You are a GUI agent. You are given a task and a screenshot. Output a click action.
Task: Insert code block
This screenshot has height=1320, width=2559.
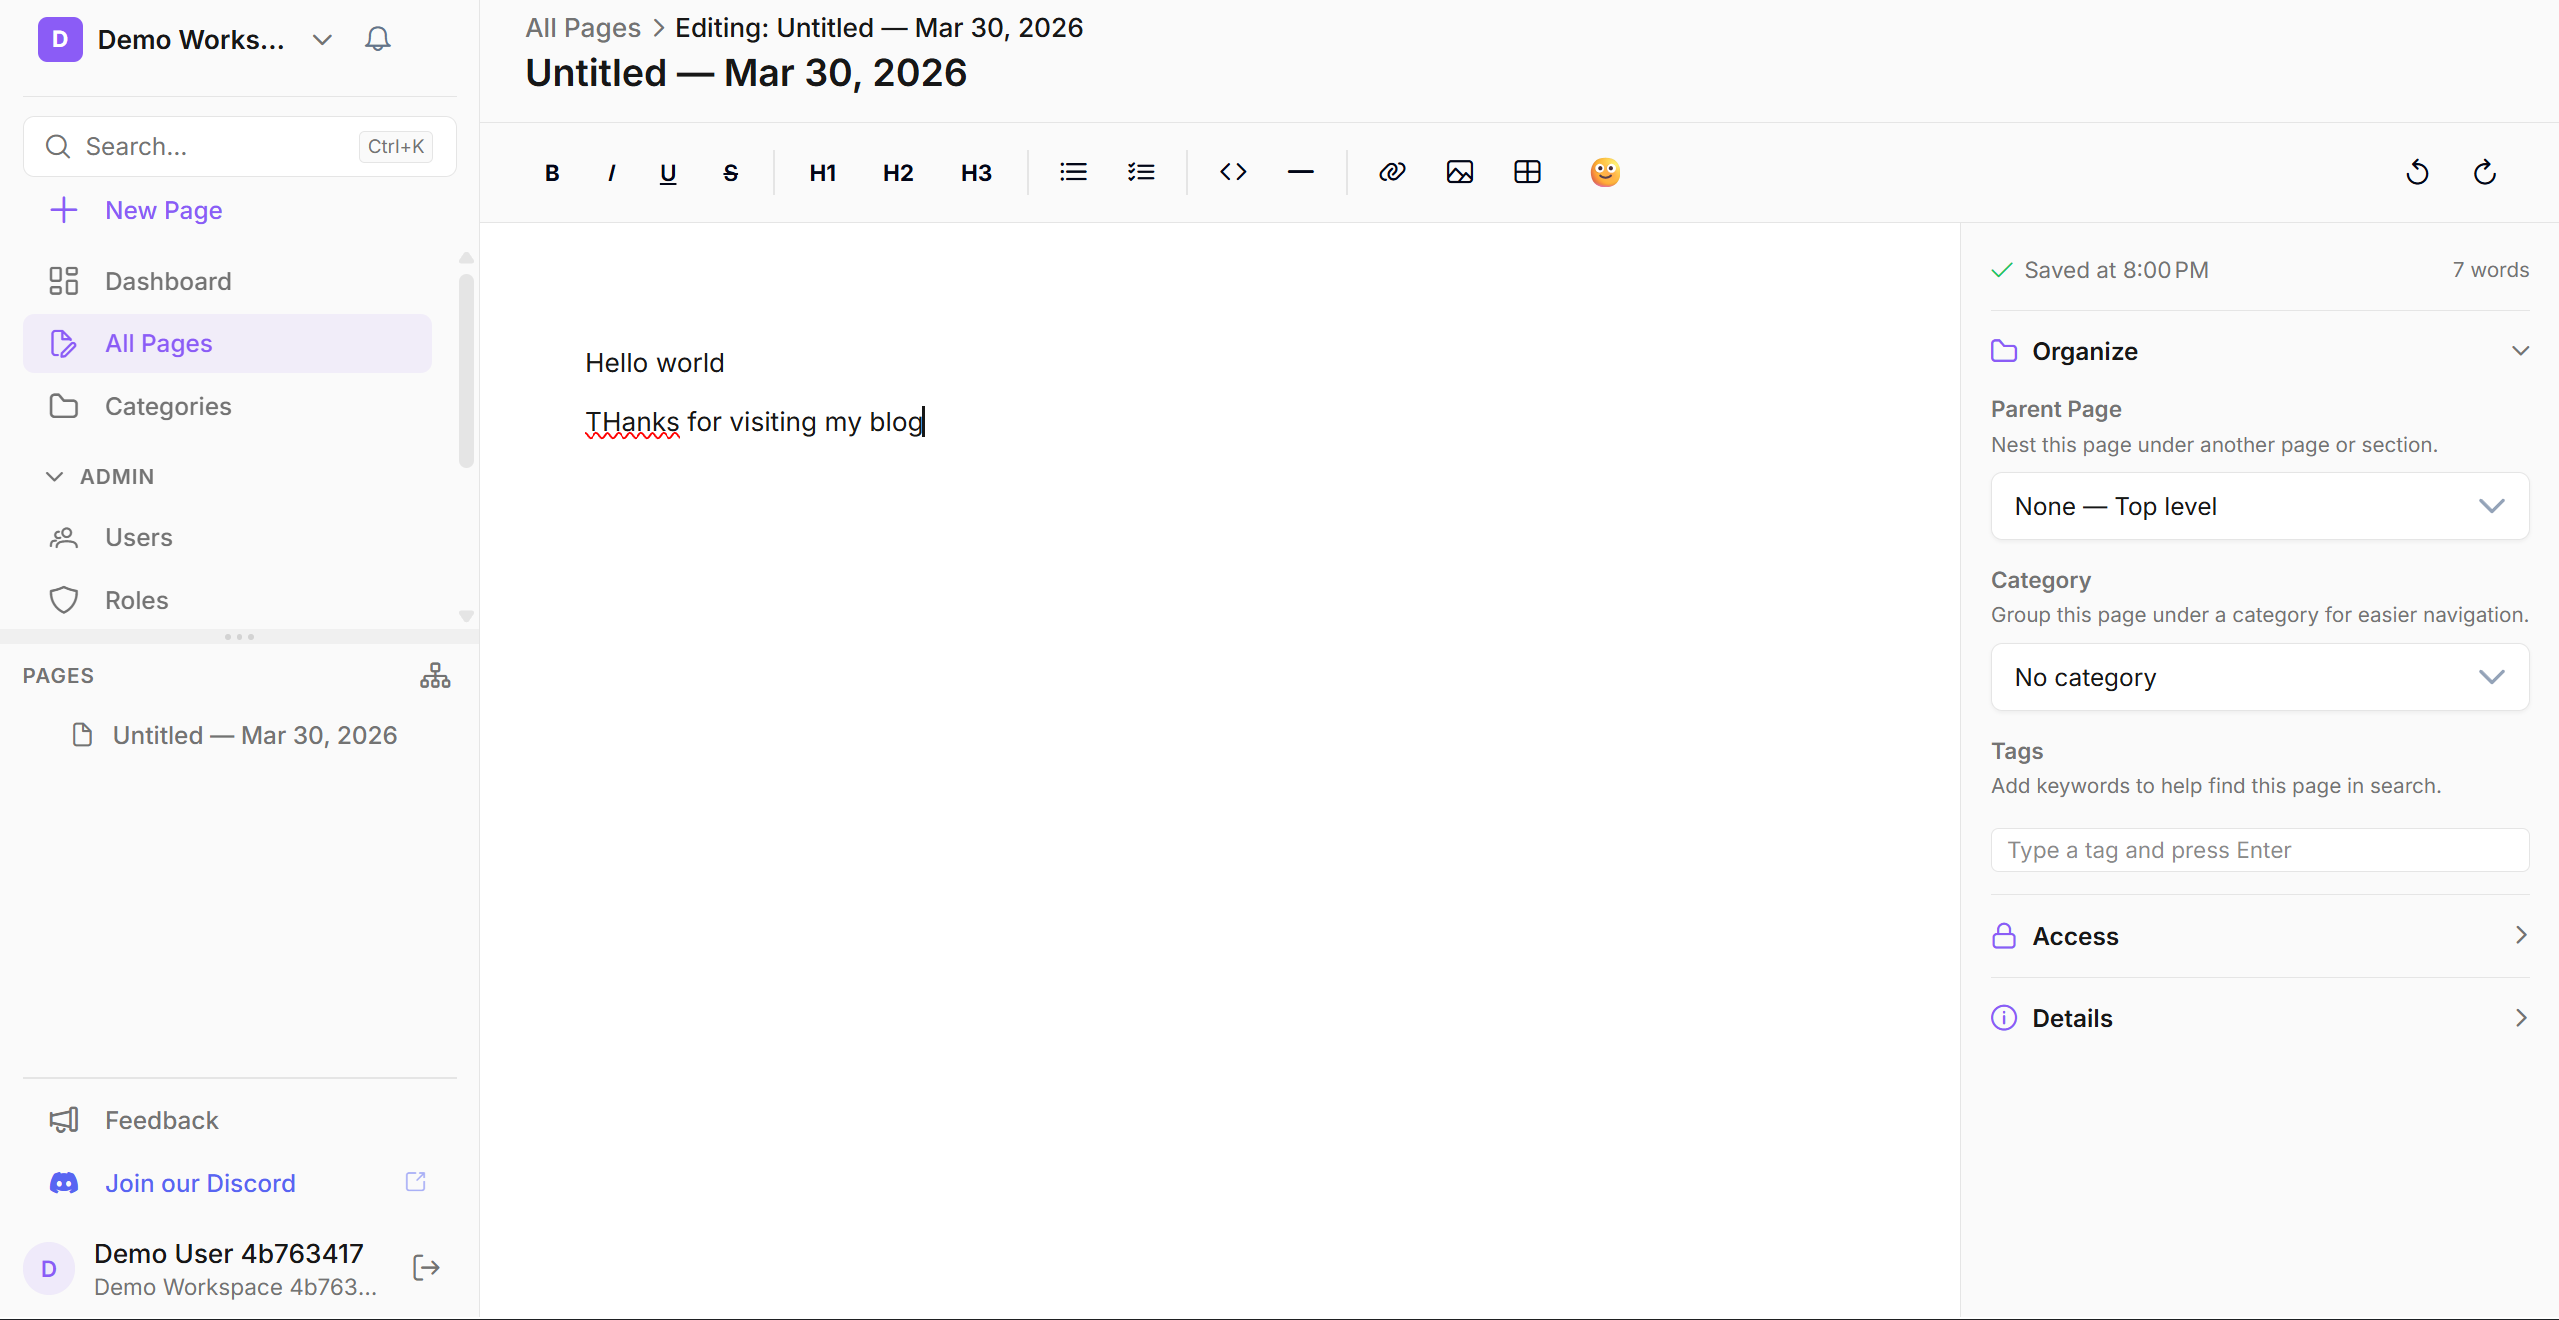[1233, 172]
